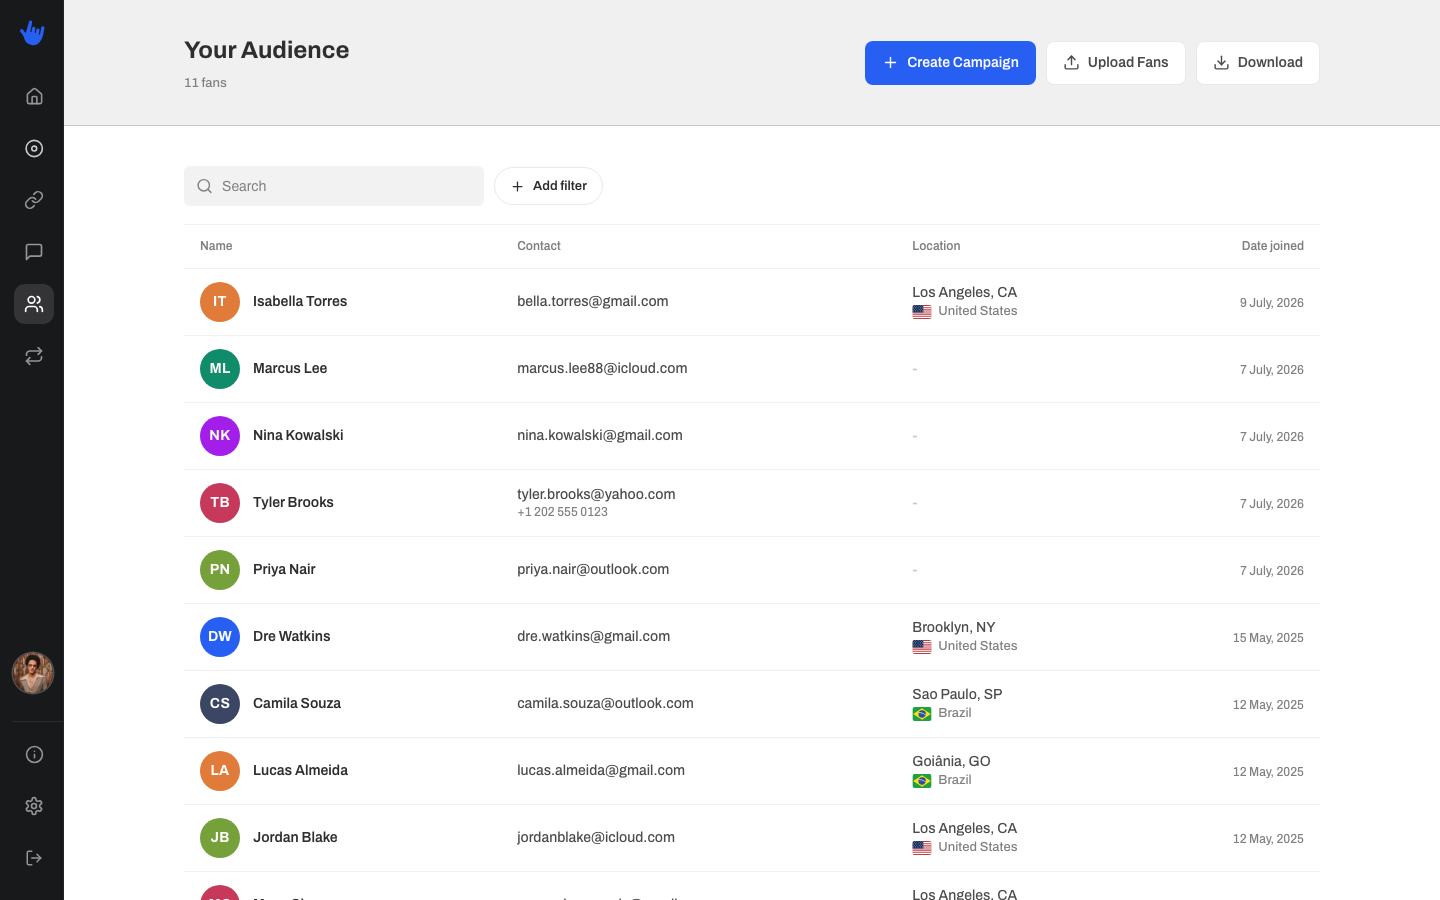Open fan Lucas Almeida by name
Screen dimensions: 1440x900
[x=300, y=771]
